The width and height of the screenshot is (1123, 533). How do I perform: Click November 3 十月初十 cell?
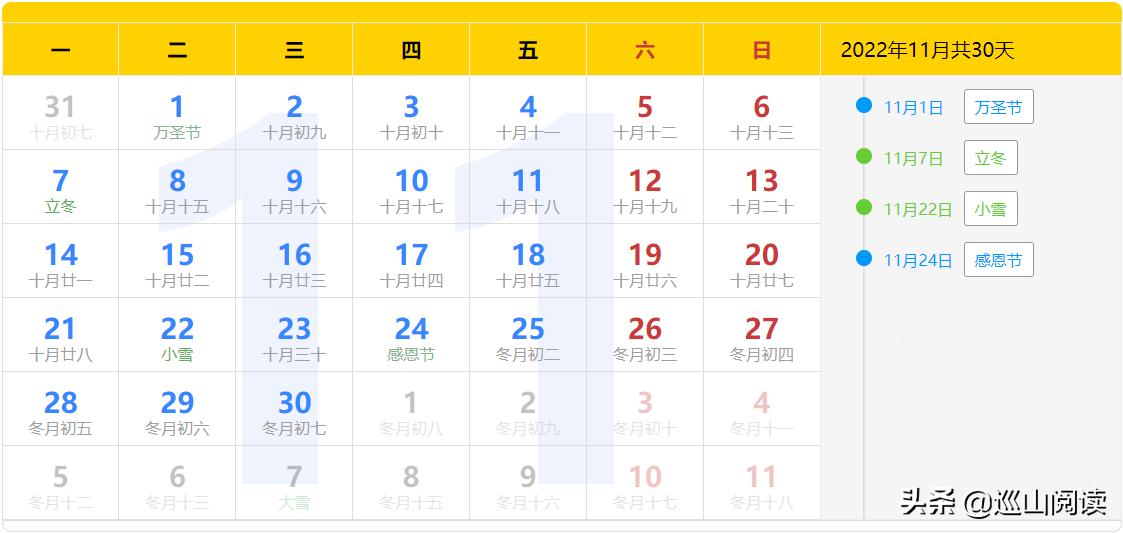(411, 112)
